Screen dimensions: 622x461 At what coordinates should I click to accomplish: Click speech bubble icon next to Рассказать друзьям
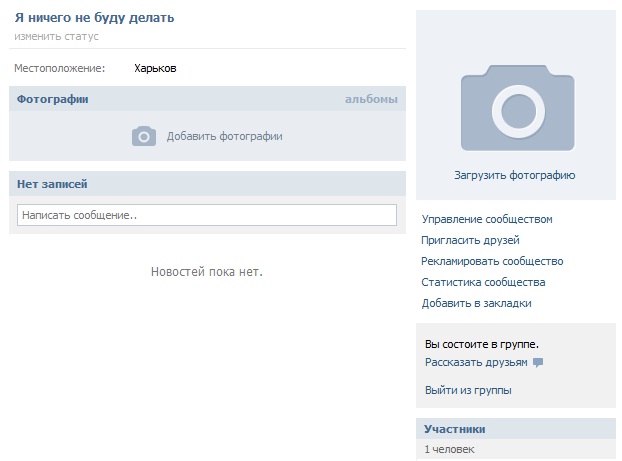pyautogui.click(x=538, y=362)
